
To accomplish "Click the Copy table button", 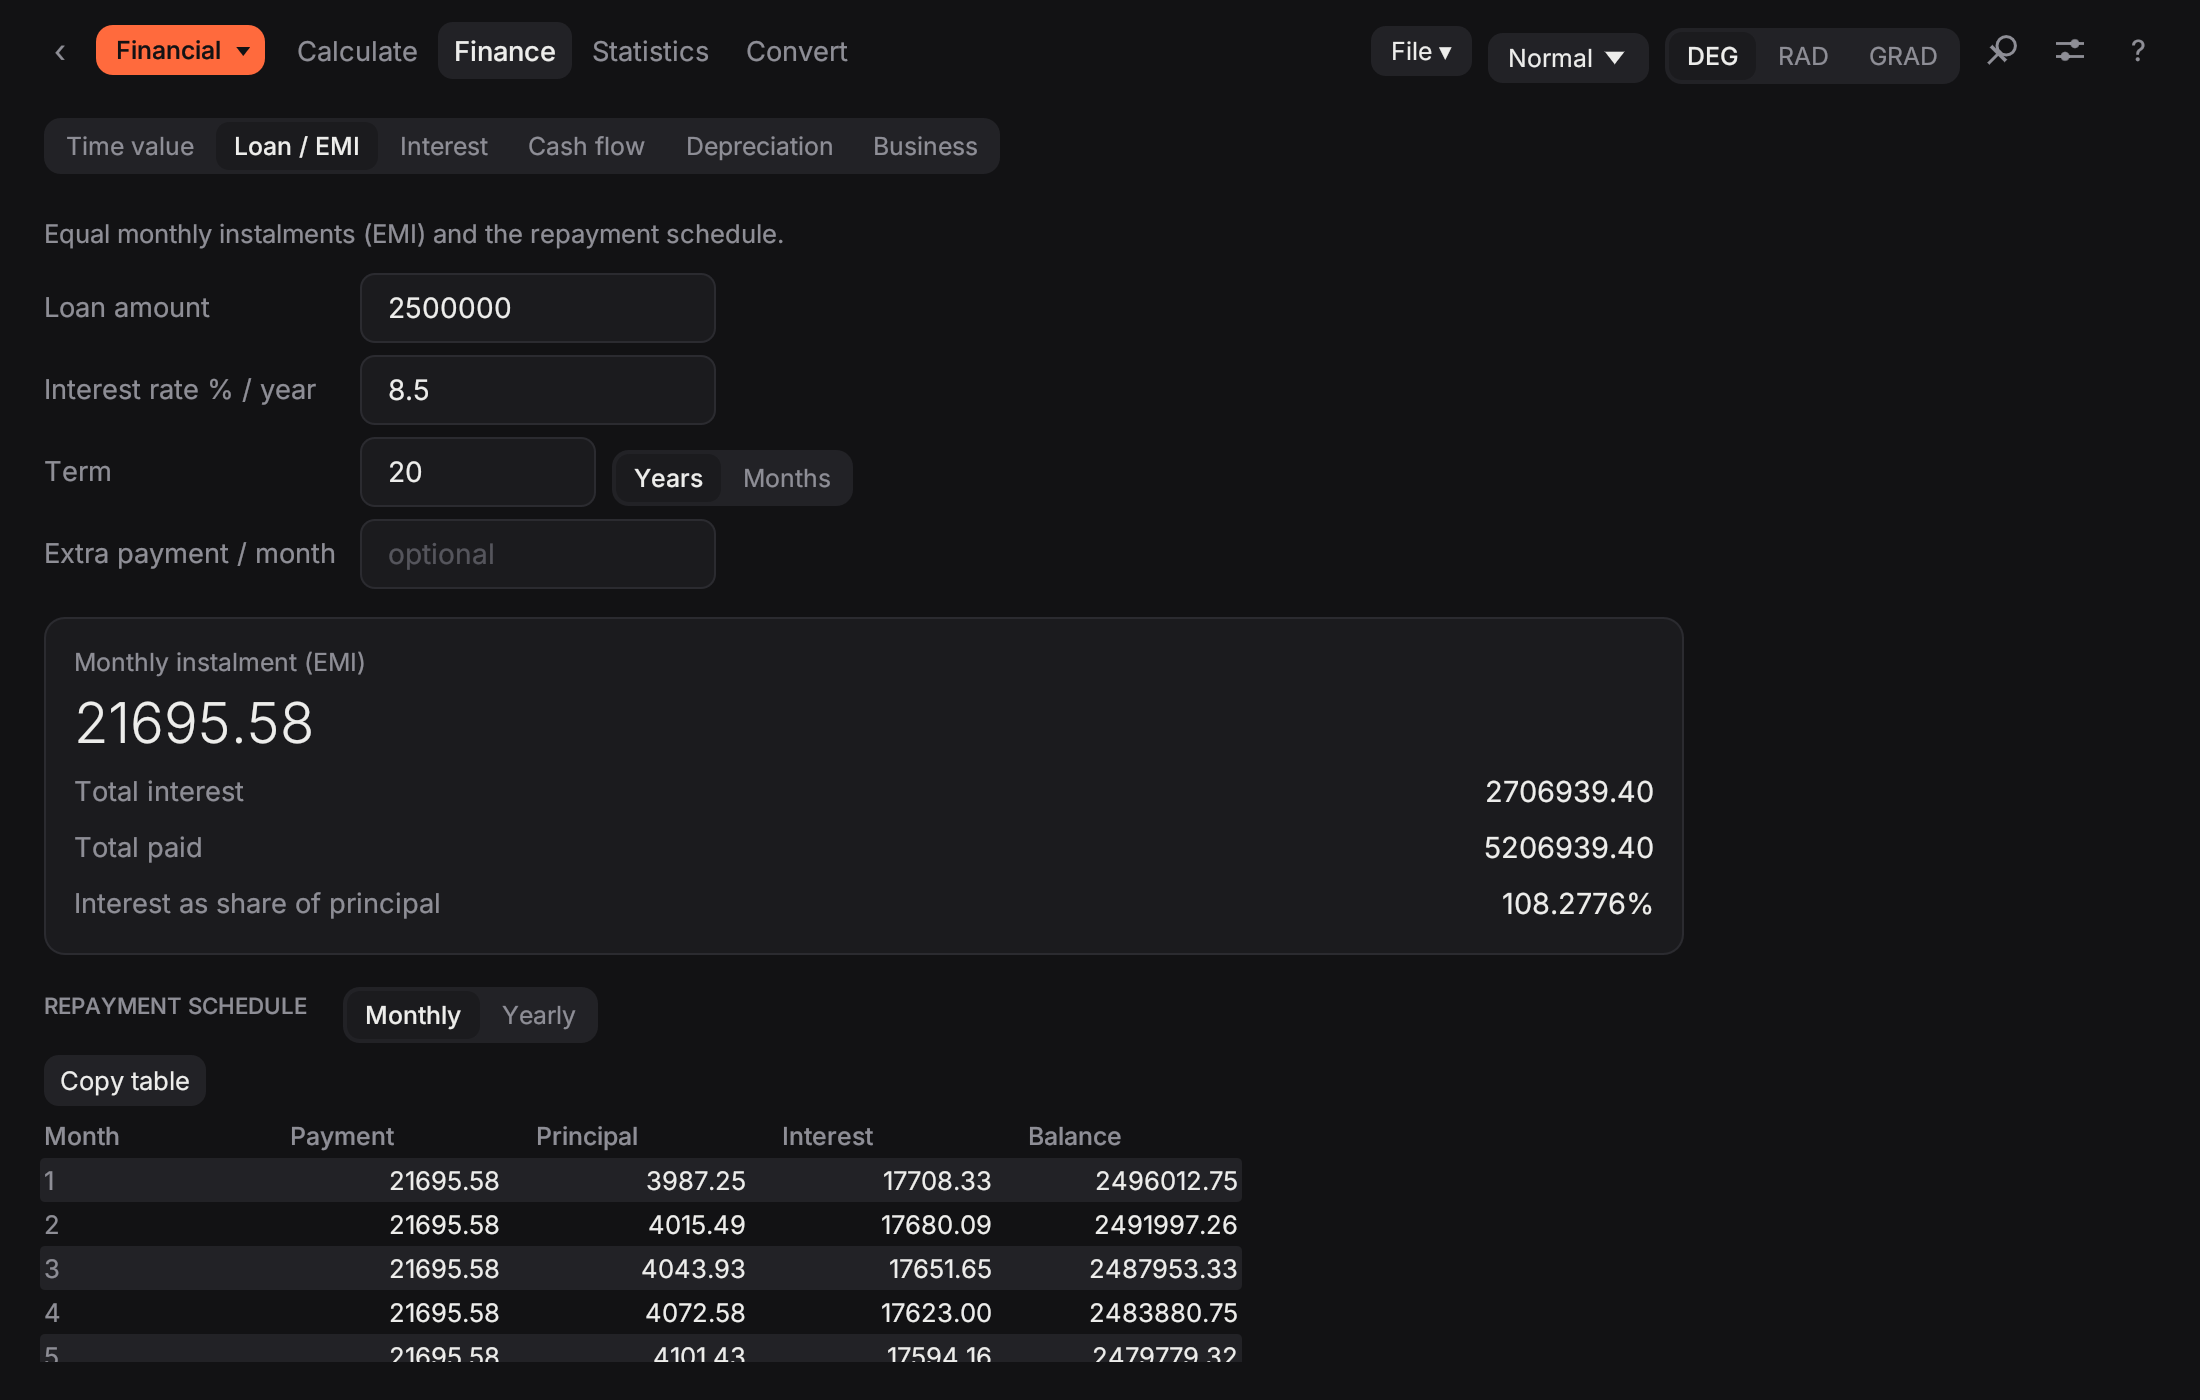I will [125, 1081].
